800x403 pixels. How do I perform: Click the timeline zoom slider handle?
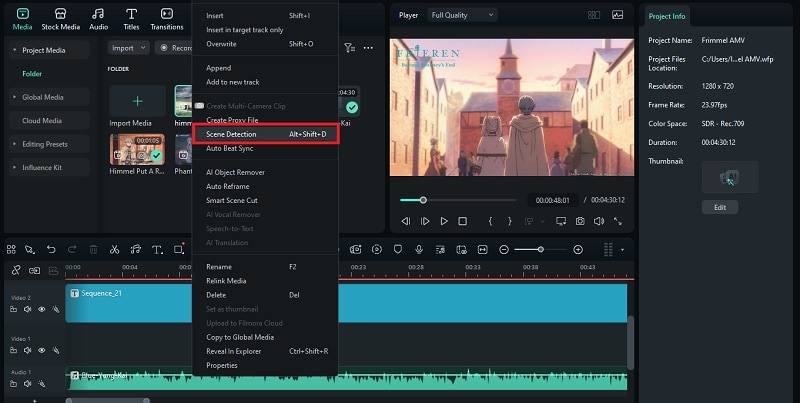coord(540,249)
